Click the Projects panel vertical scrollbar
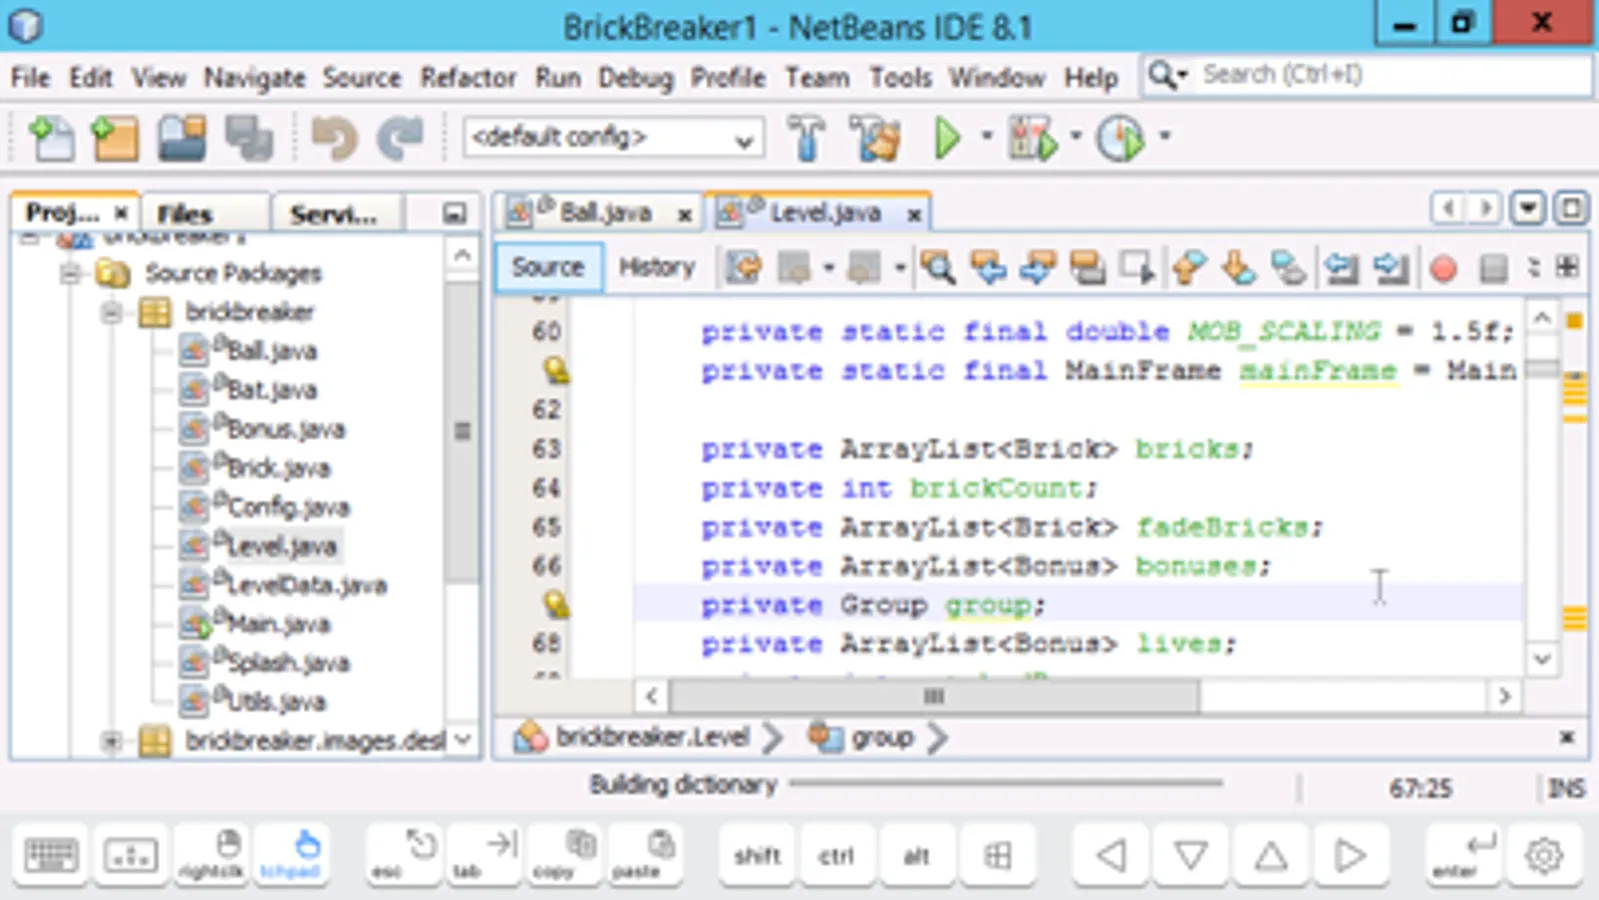Viewport: 1599px width, 900px height. coord(461,430)
